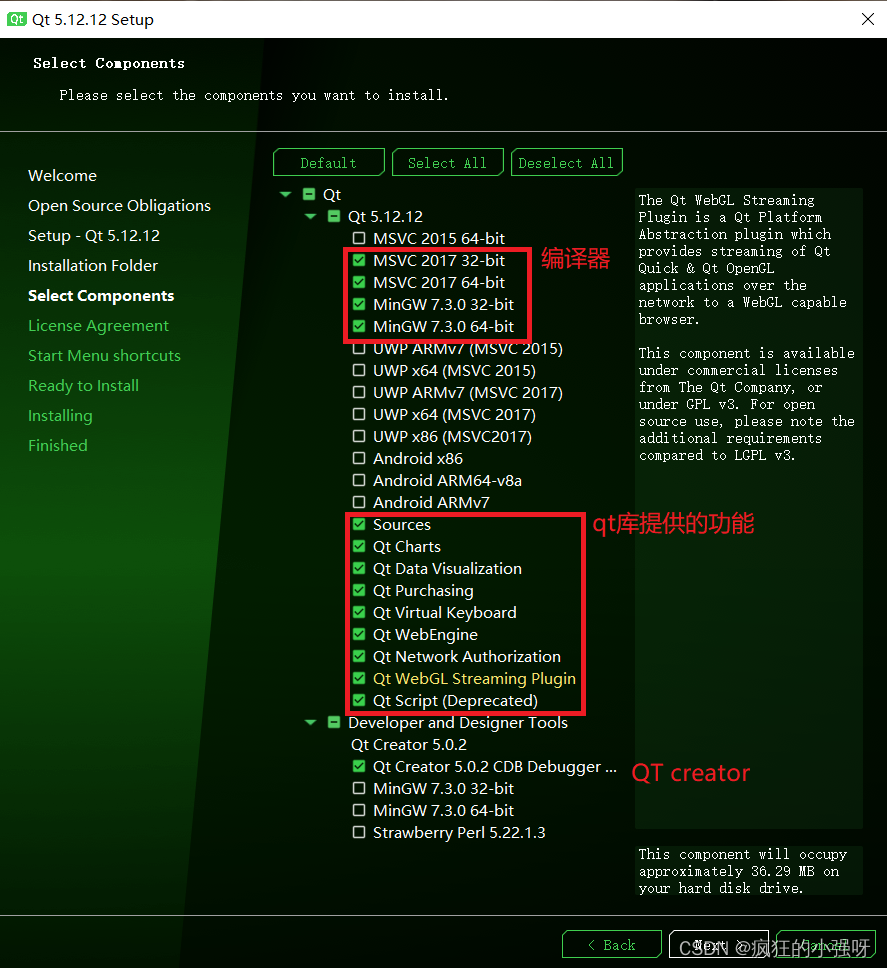Select the Sources label

click(x=402, y=525)
